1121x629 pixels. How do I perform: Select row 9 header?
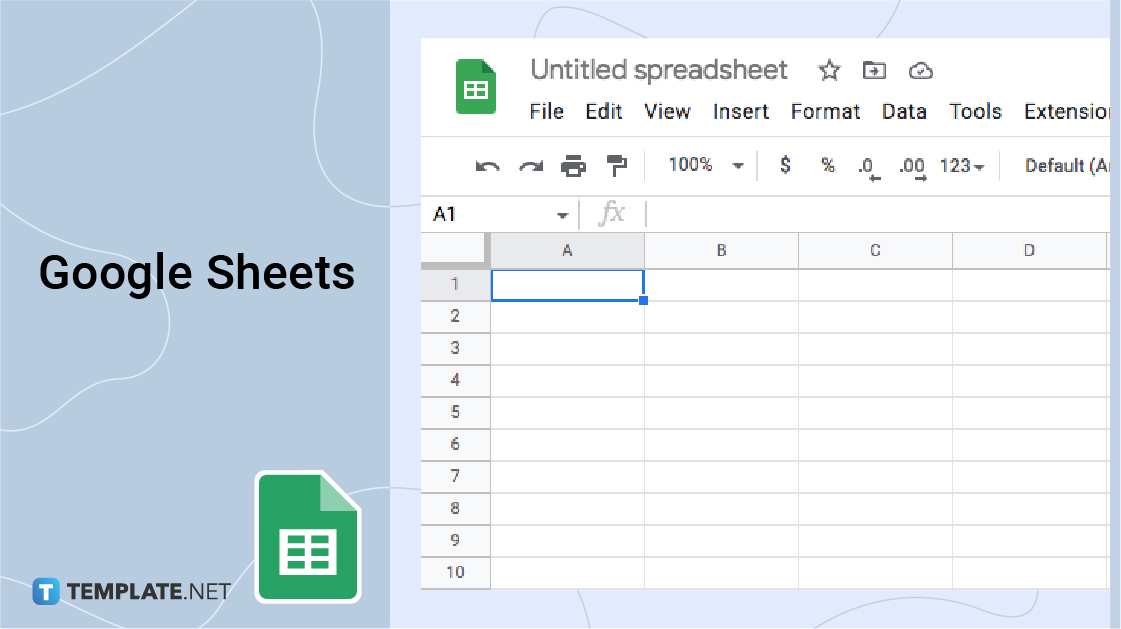[455, 541]
